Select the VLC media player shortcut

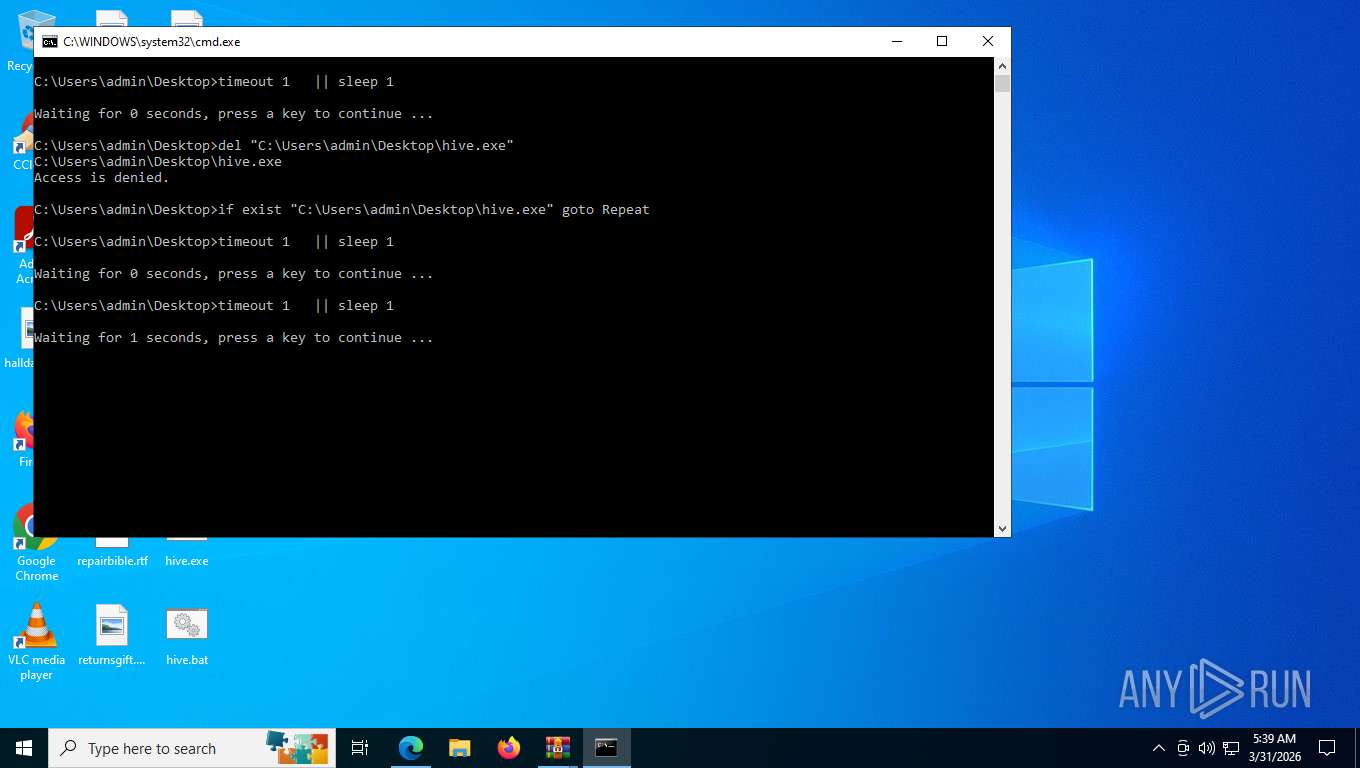click(37, 642)
